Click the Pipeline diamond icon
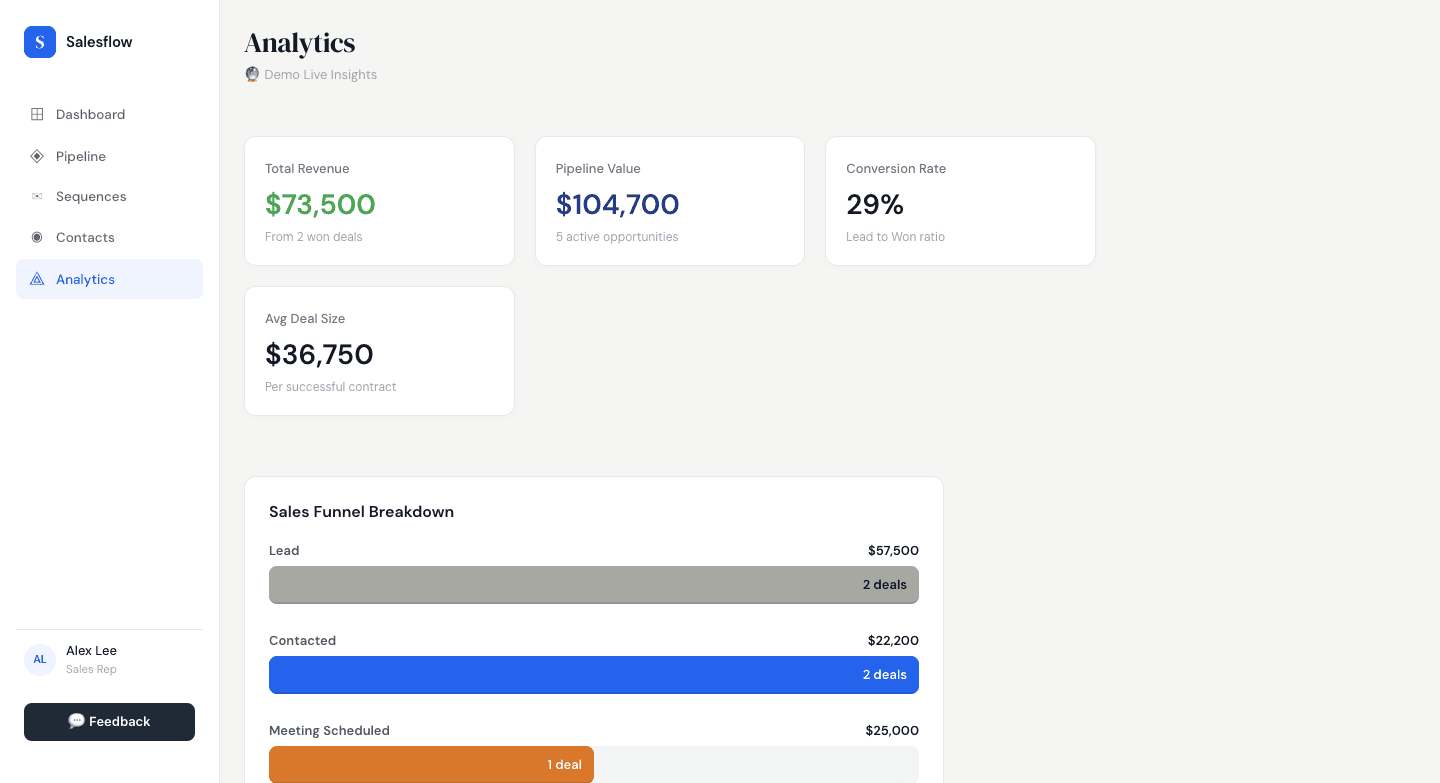This screenshot has height=783, width=1440. 37,156
